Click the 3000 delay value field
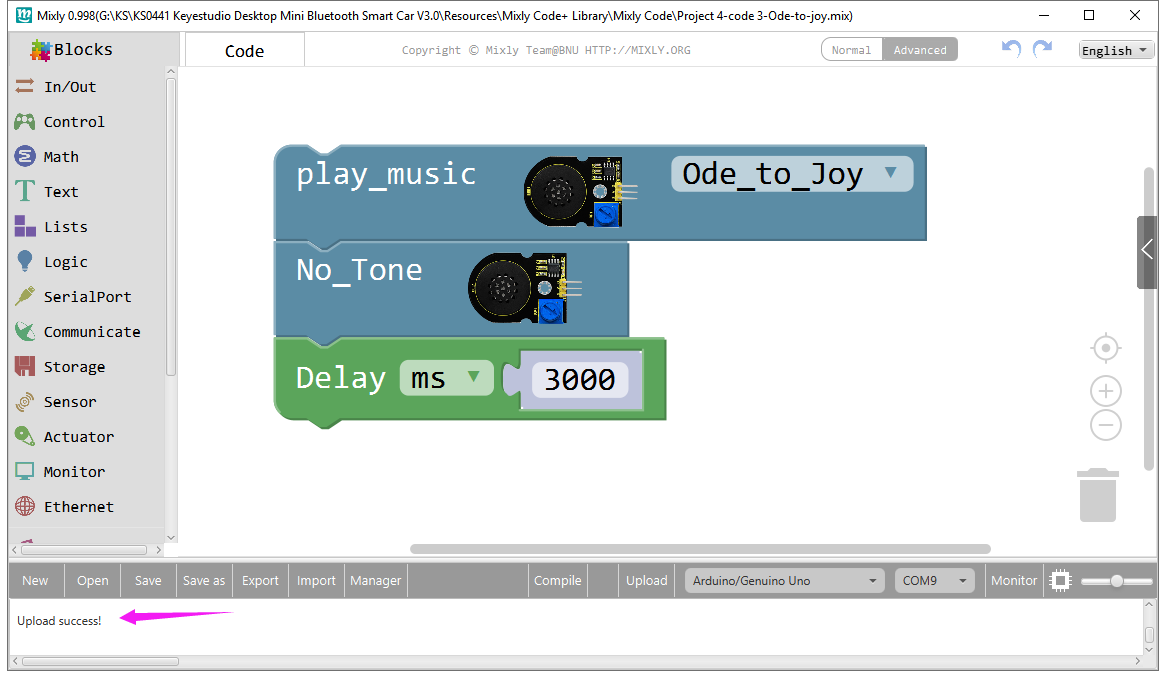The image size is (1166, 678). click(580, 380)
